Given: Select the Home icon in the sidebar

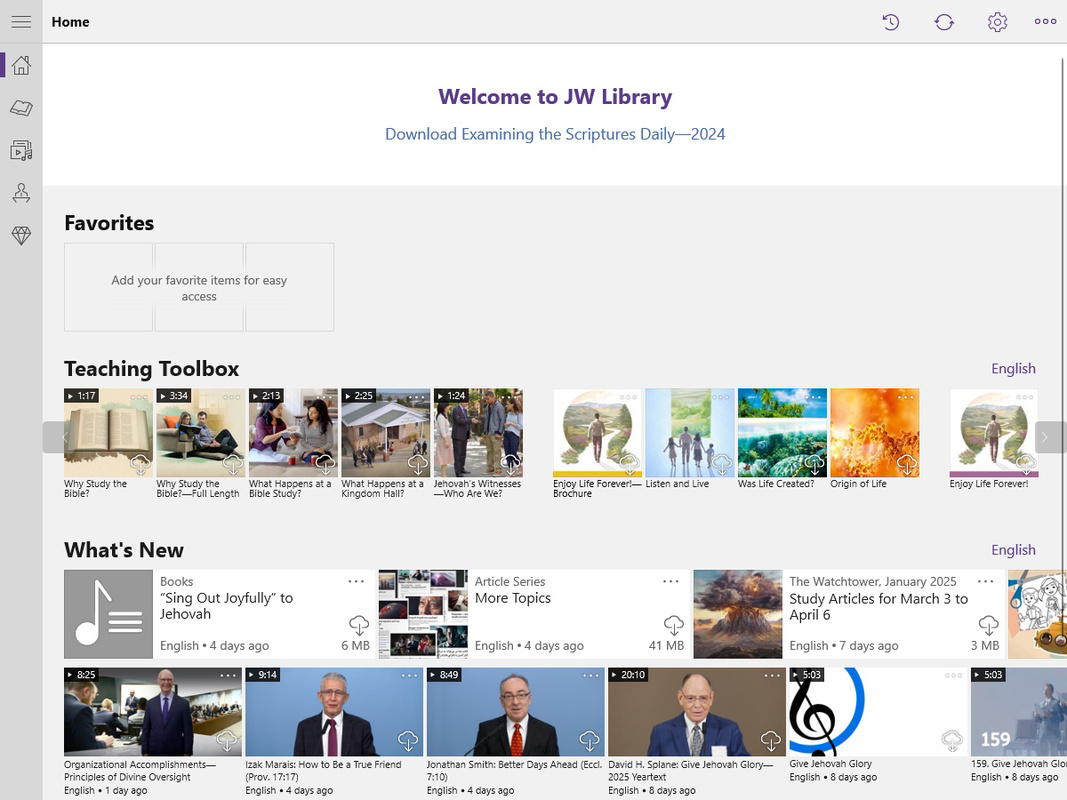Looking at the screenshot, I should click(20, 64).
